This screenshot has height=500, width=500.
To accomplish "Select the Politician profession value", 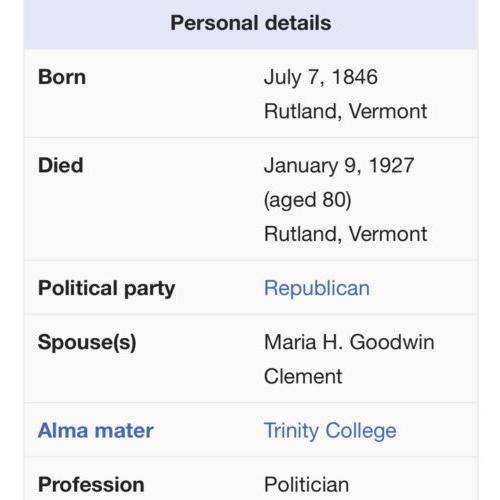I will coord(306,485).
